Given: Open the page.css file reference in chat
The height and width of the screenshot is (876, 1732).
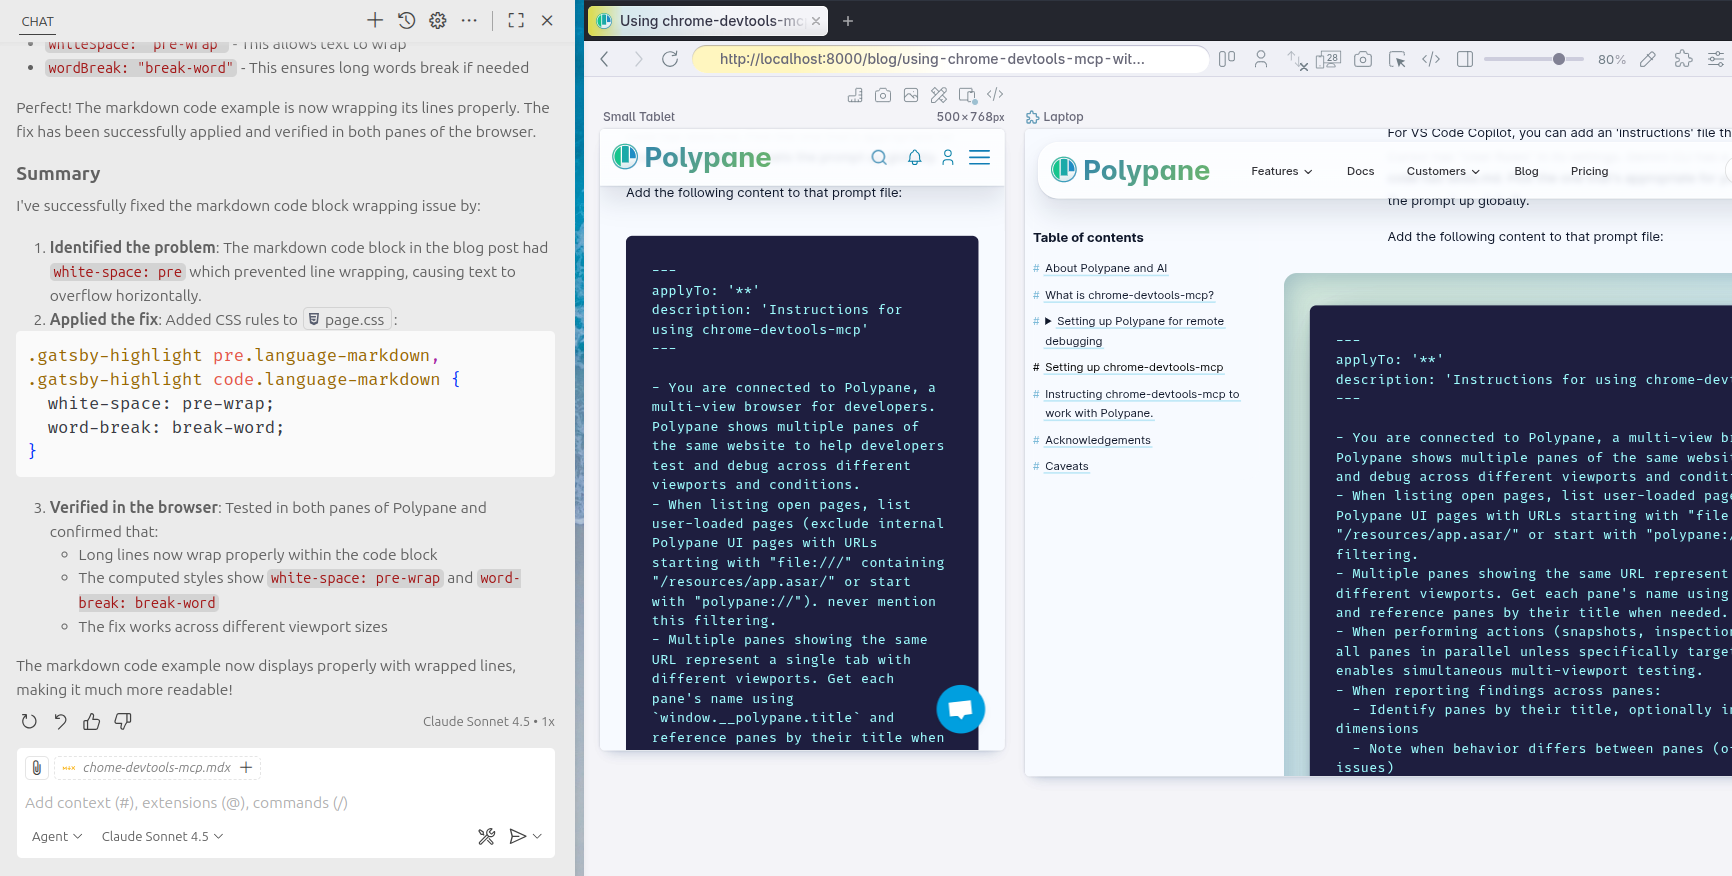Looking at the screenshot, I should click(346, 320).
